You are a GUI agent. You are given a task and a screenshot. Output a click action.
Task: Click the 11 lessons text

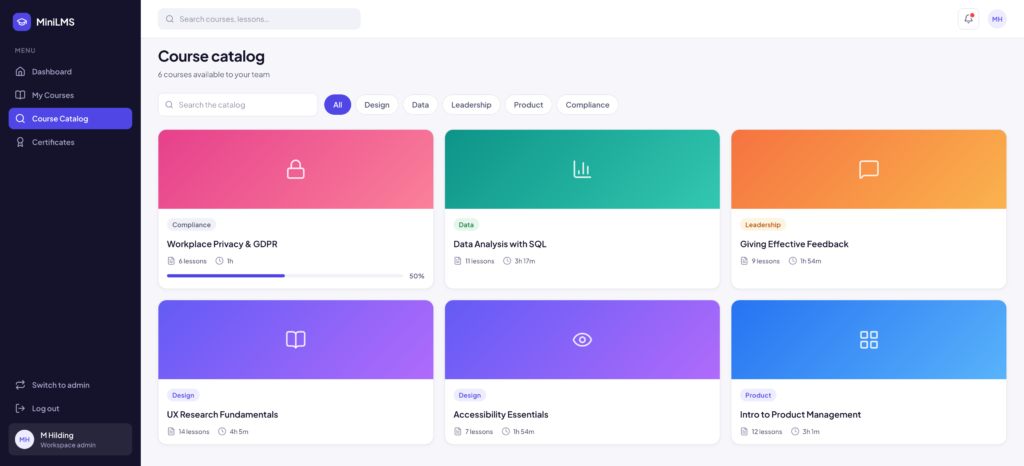click(480, 261)
